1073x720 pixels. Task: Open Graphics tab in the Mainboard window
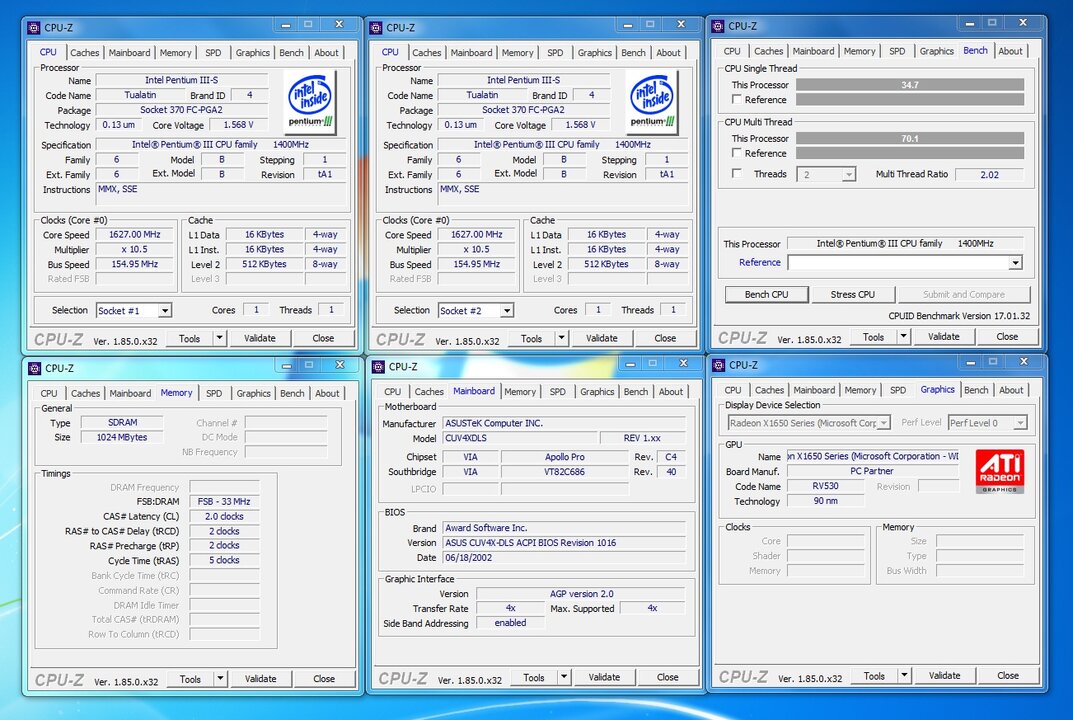click(x=597, y=392)
